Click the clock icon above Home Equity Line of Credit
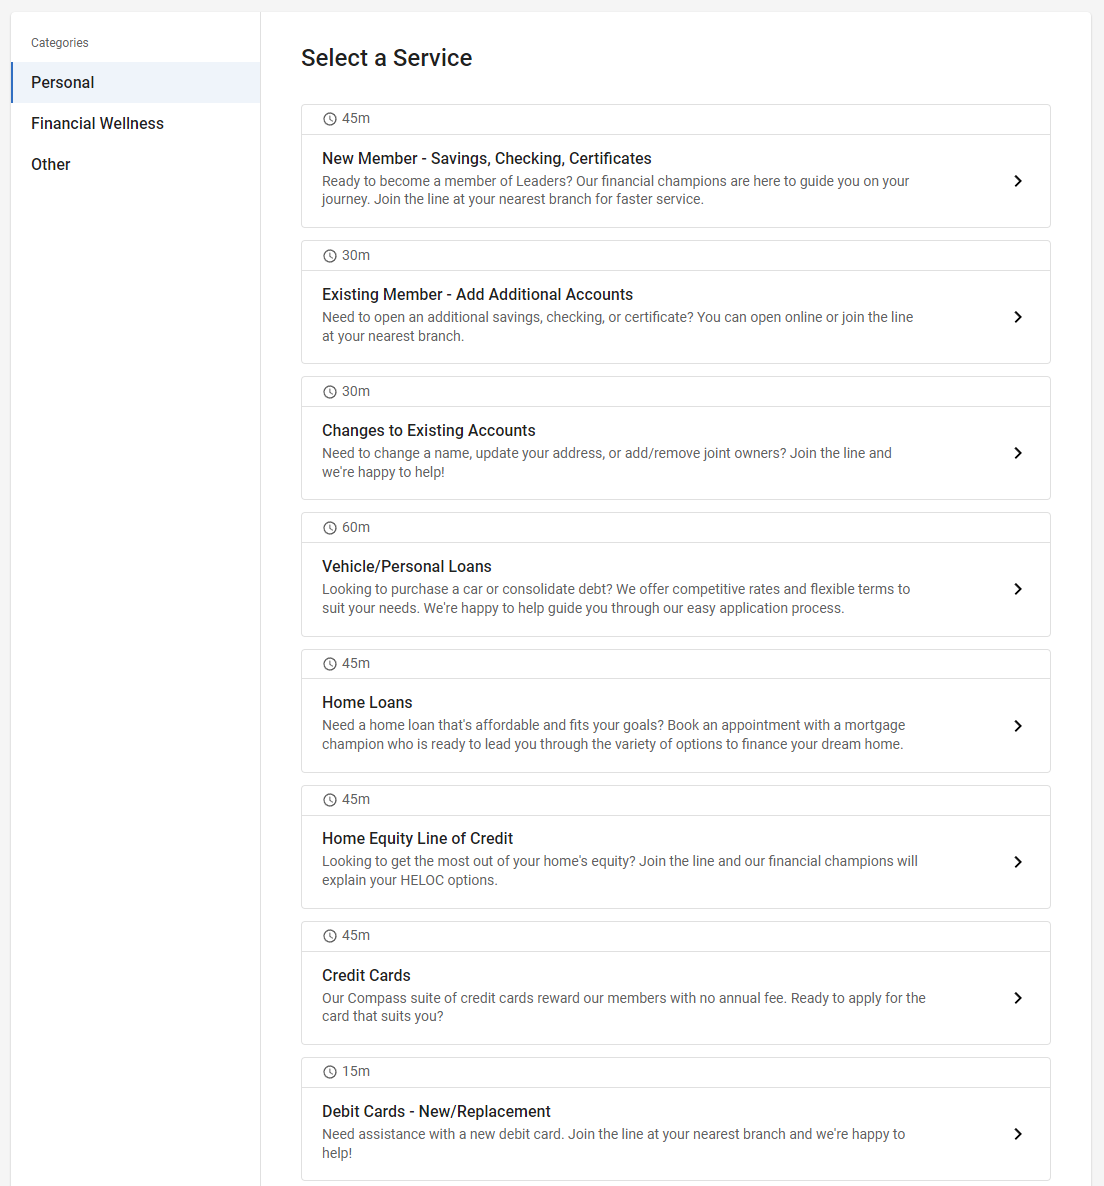The width and height of the screenshot is (1104, 1186). [330, 800]
